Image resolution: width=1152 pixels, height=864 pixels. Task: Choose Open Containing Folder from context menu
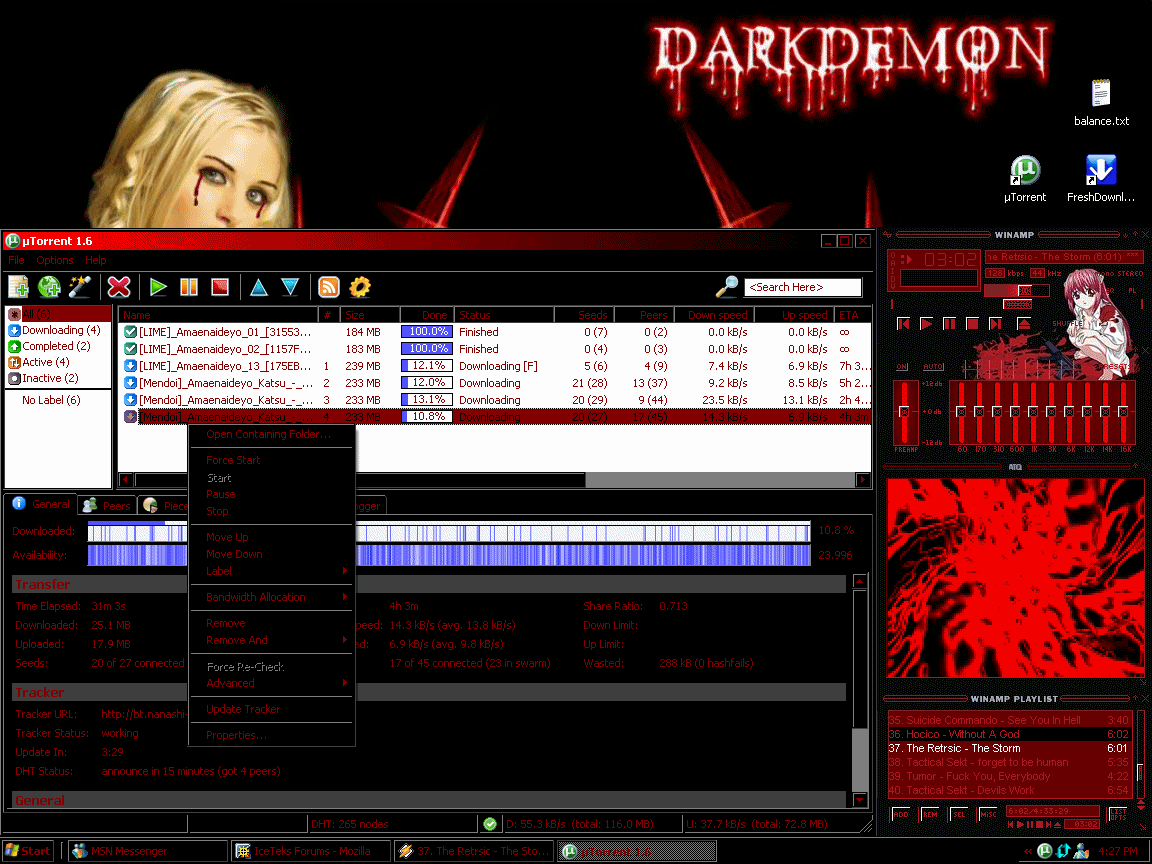(271, 434)
